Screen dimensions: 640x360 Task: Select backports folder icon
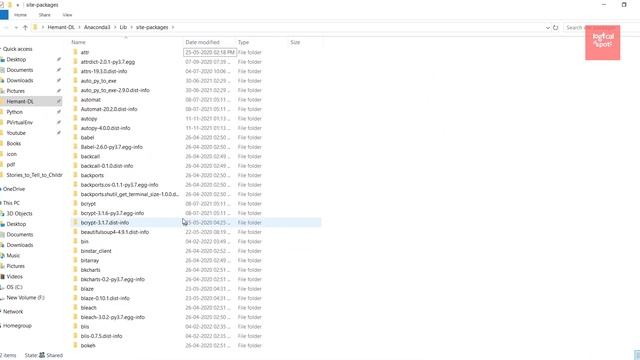75,175
